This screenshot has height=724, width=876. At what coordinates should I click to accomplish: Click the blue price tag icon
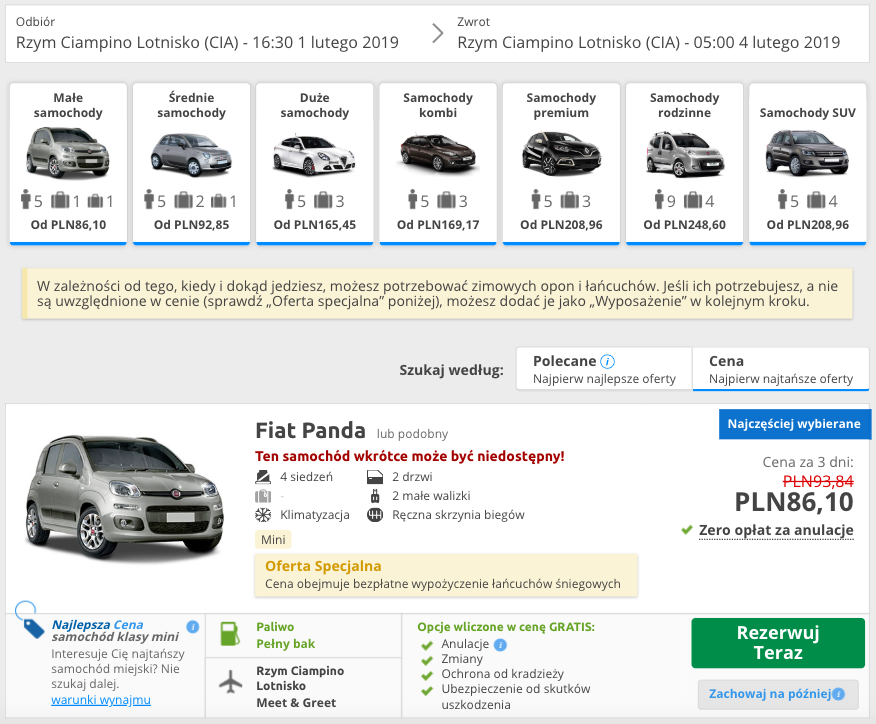(x=33, y=628)
